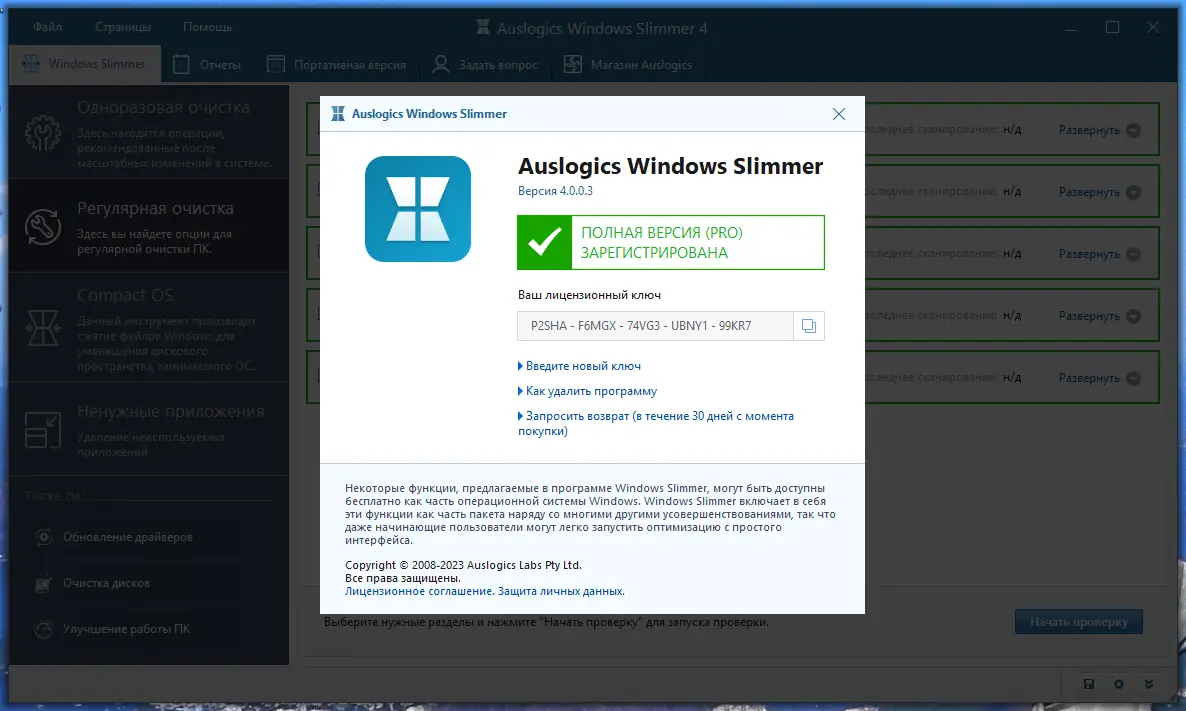Expand the fifth section via Развернуть
This screenshot has height=711, width=1186.
pyautogui.click(x=1099, y=378)
